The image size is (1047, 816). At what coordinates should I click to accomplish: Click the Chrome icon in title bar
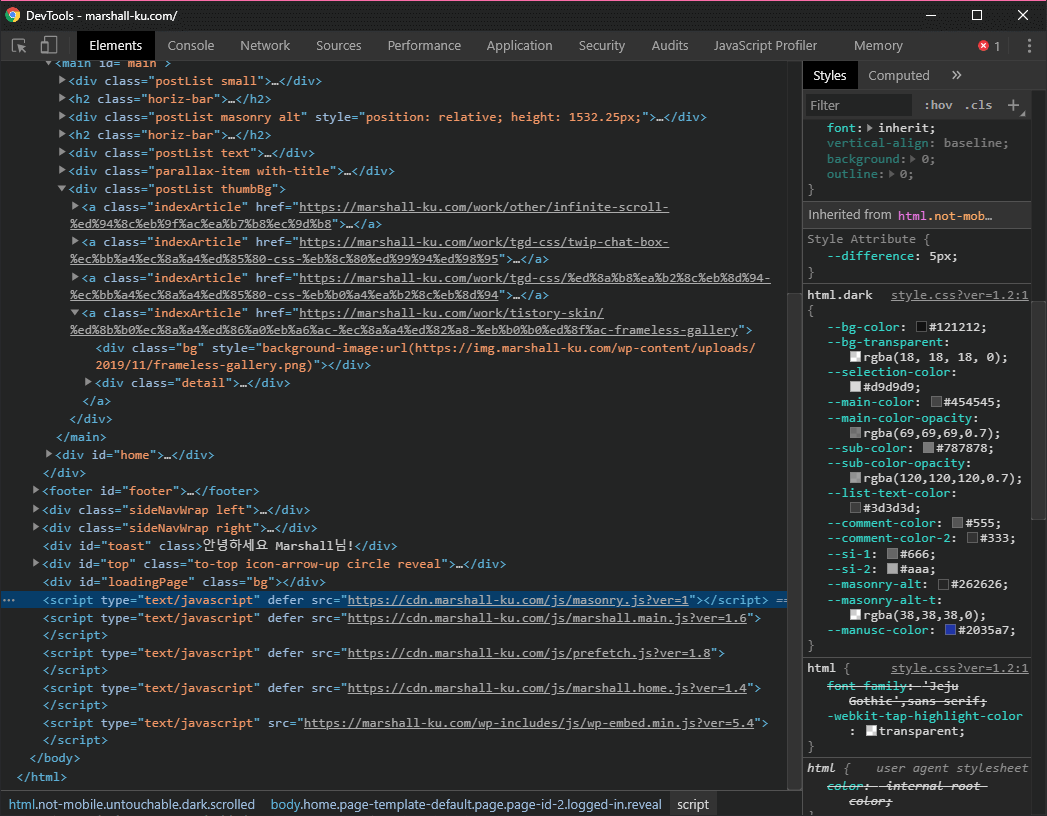coord(13,15)
